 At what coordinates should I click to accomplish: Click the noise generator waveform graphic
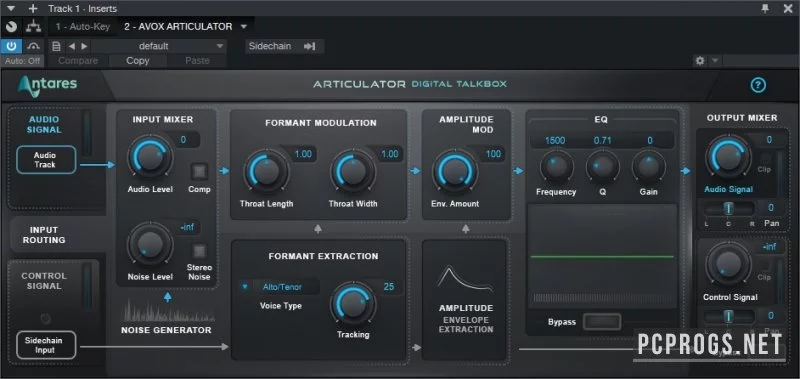(168, 310)
